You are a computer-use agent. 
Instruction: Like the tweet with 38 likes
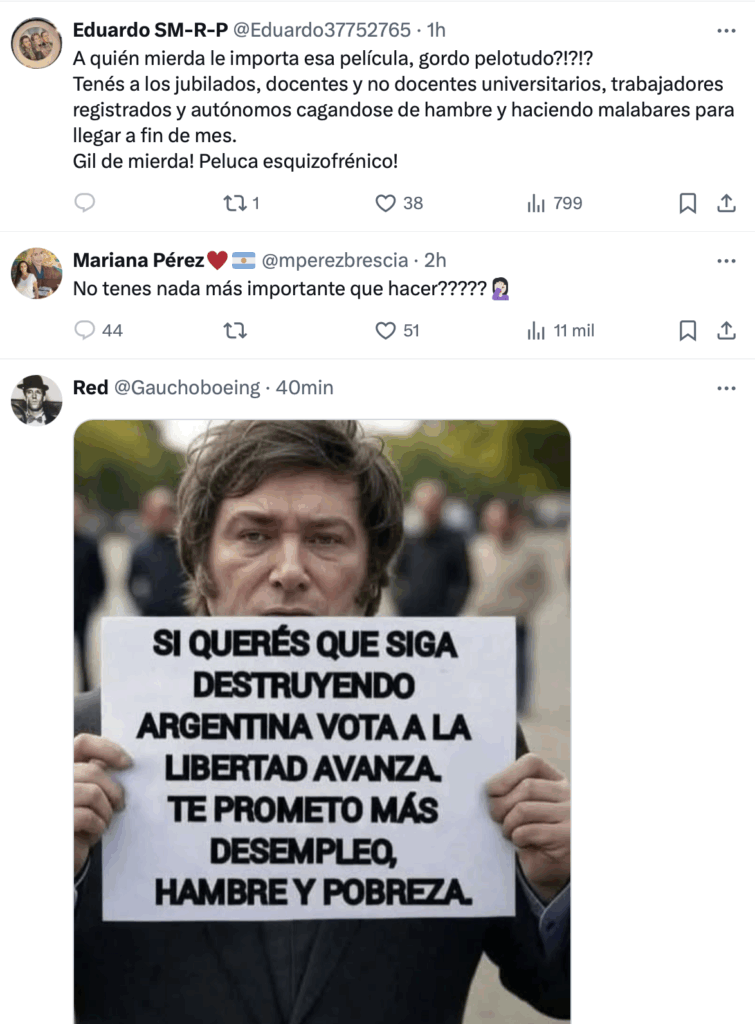click(x=399, y=203)
